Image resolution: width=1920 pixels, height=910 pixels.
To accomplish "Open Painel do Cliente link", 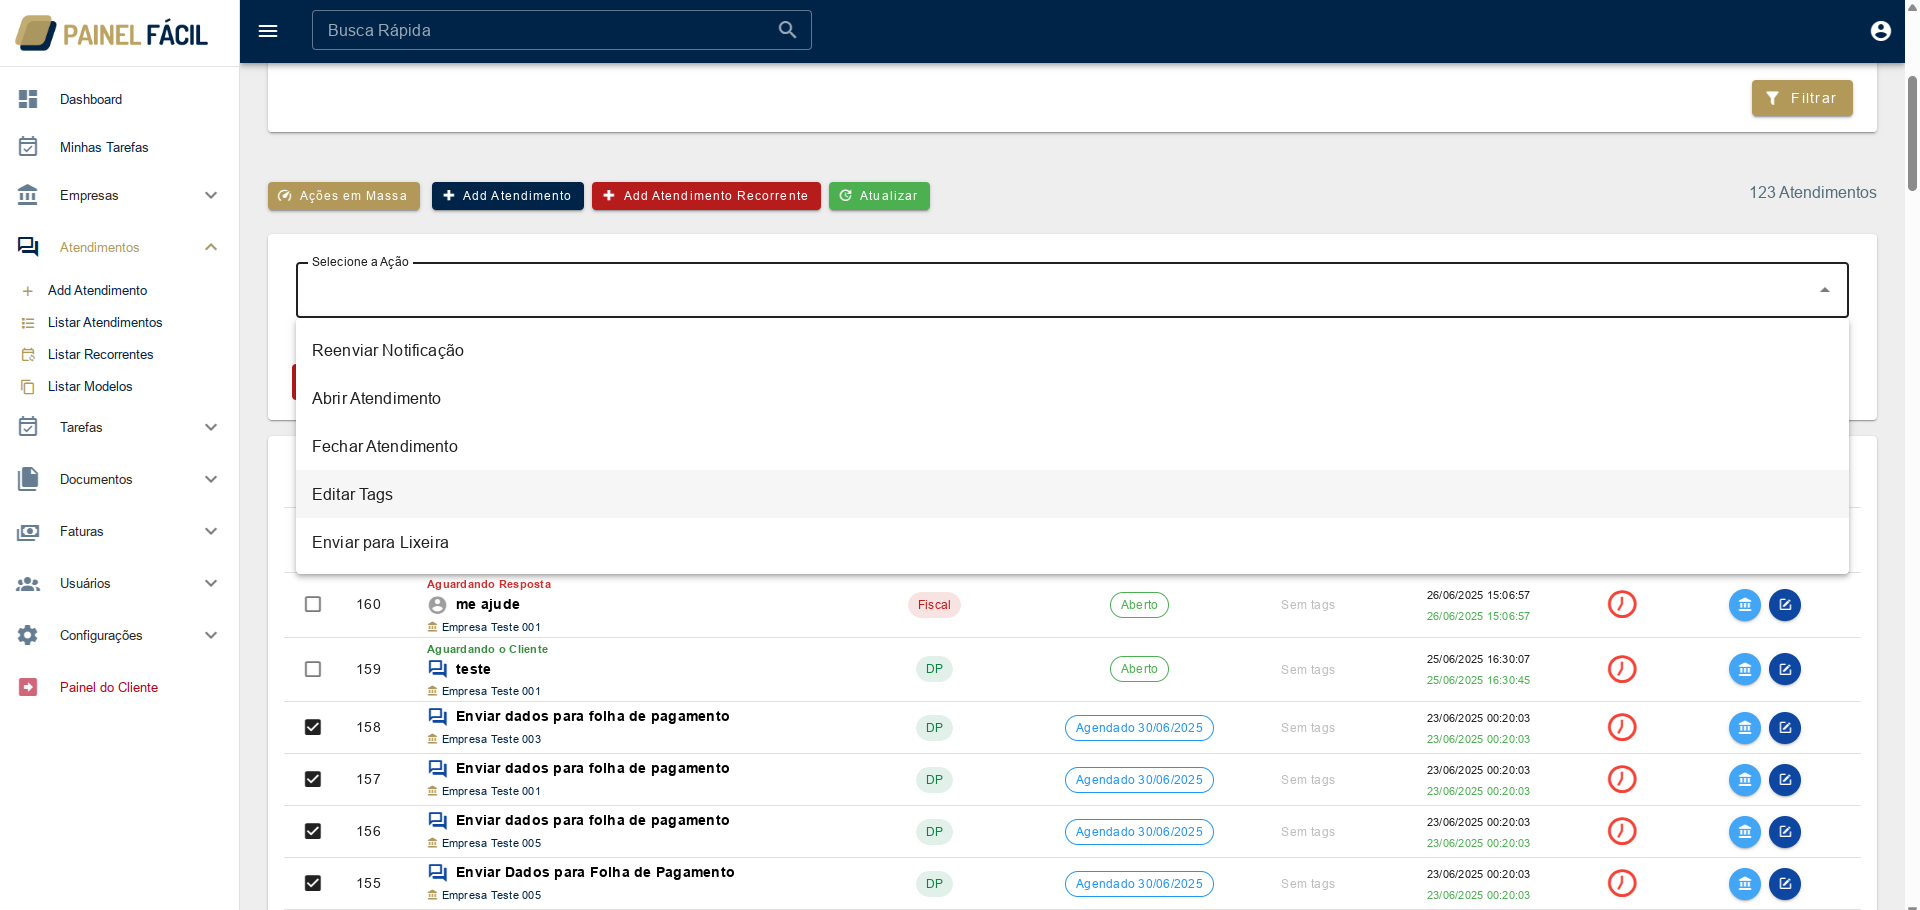I will pos(109,687).
